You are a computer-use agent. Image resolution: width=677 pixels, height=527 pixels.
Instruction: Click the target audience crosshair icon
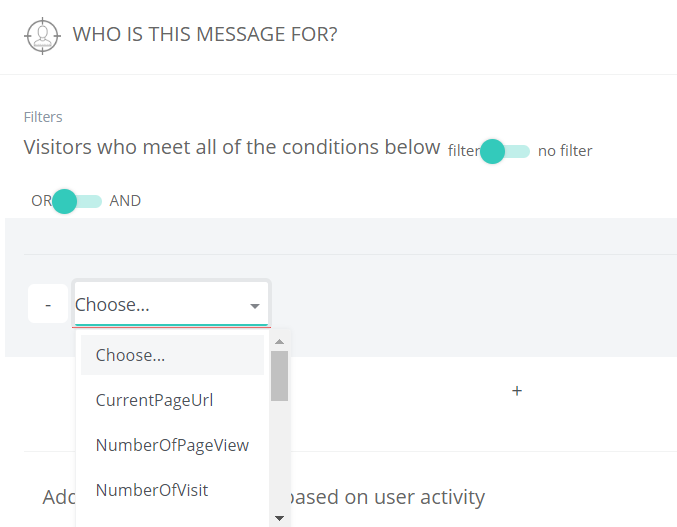(x=42, y=36)
